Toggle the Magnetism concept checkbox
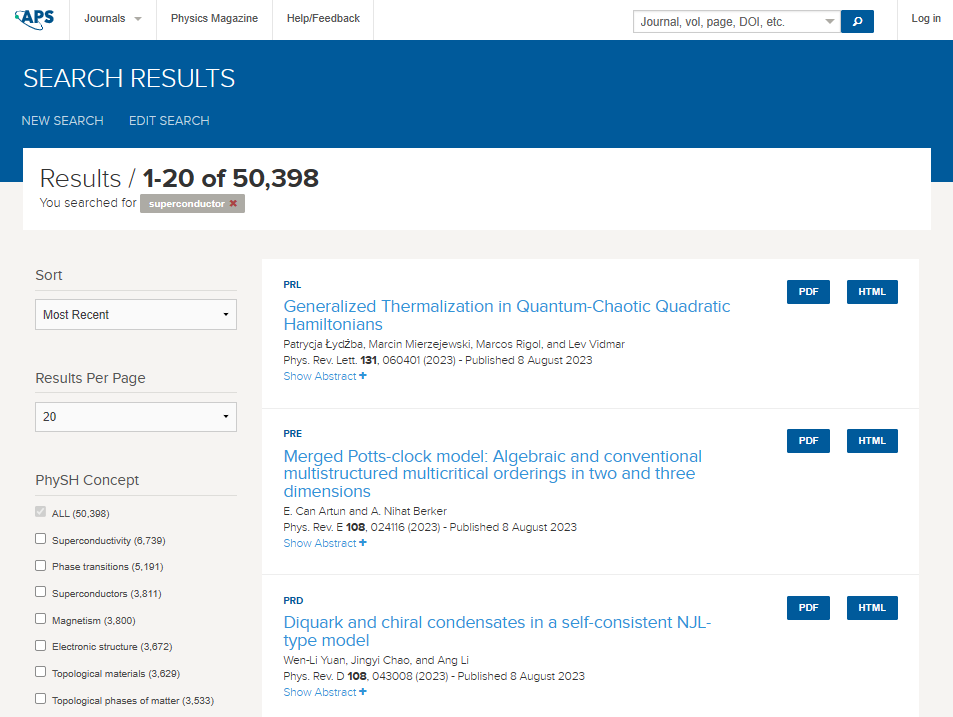Screen dimensions: 953x717 coord(41,620)
